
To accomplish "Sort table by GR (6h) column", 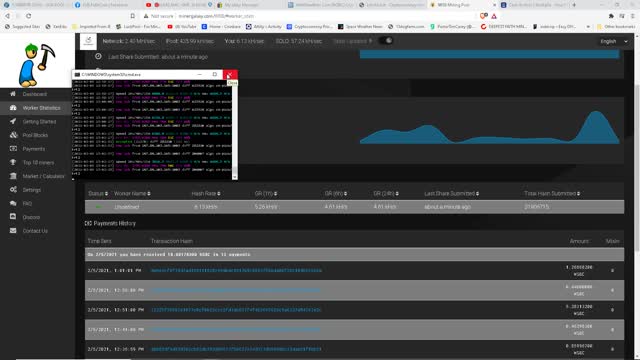I will [x=346, y=193].
